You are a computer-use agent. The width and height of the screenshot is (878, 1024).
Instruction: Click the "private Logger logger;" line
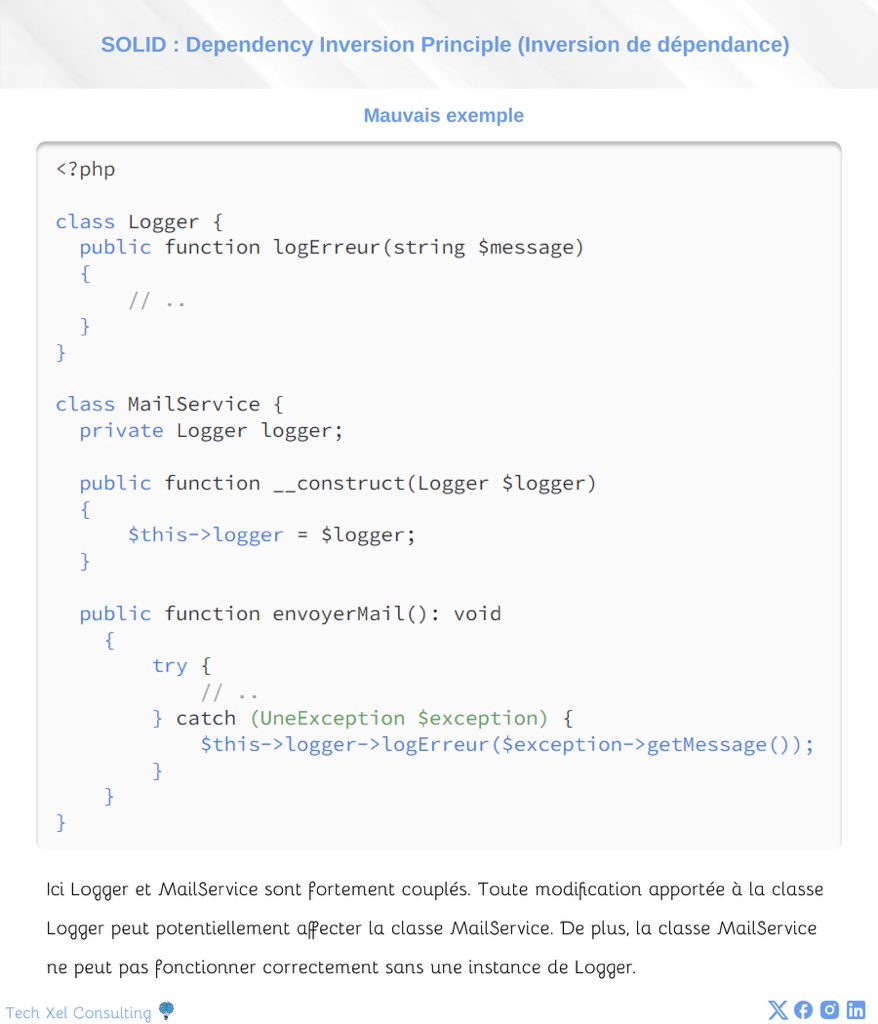(x=211, y=431)
